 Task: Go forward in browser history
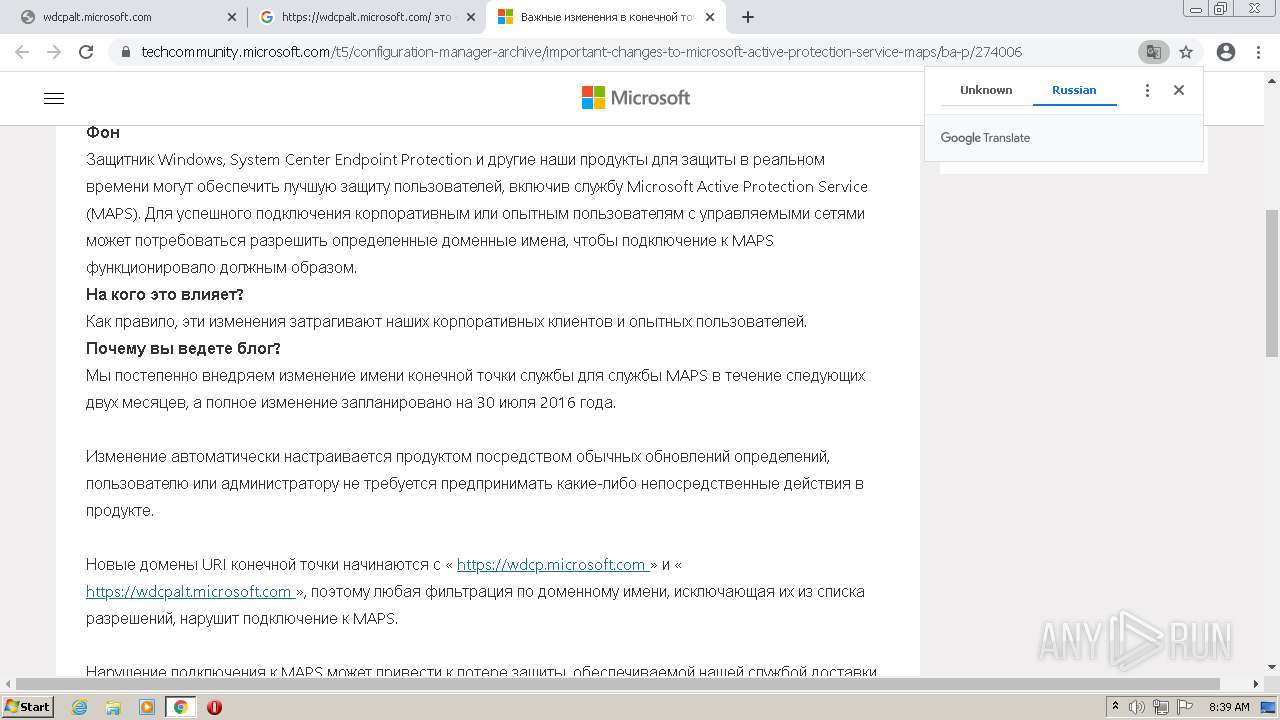54,52
